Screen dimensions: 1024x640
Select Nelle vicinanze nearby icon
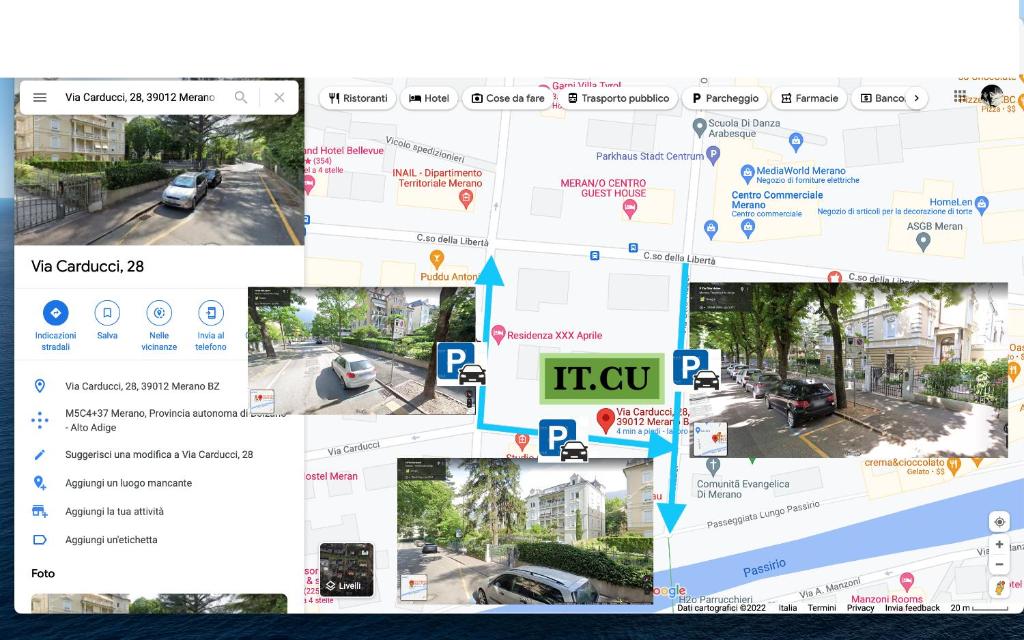[159, 313]
